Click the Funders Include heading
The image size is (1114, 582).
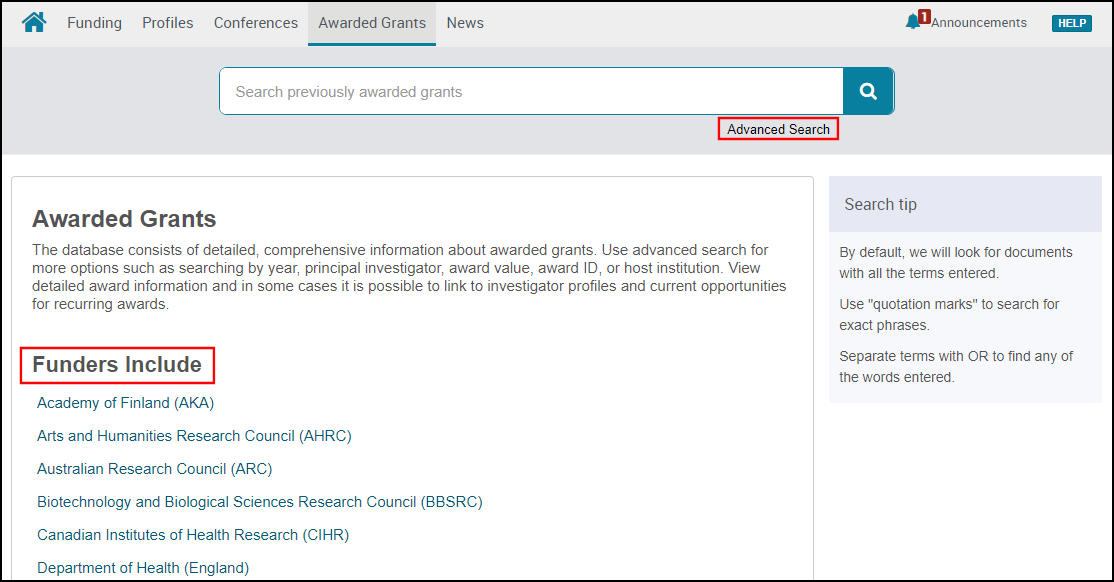pos(117,365)
